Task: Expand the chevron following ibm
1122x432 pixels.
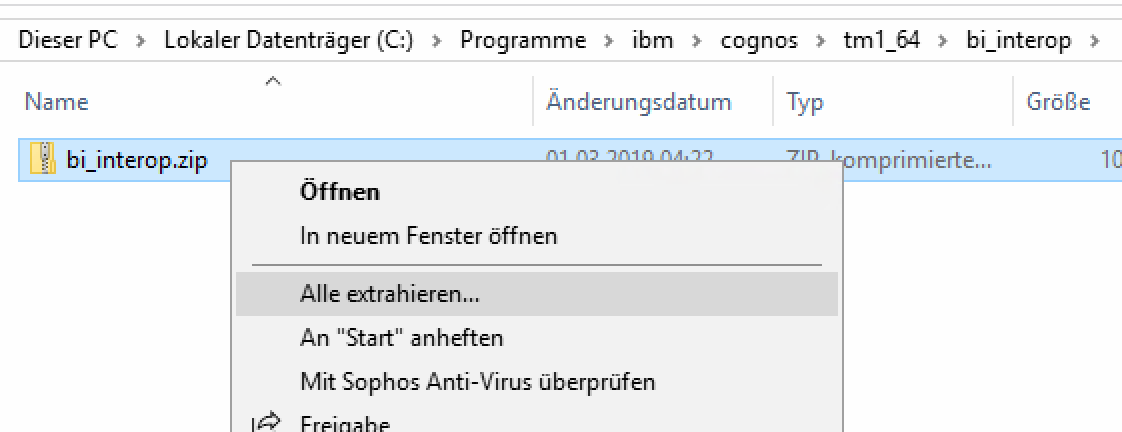Action: [697, 41]
